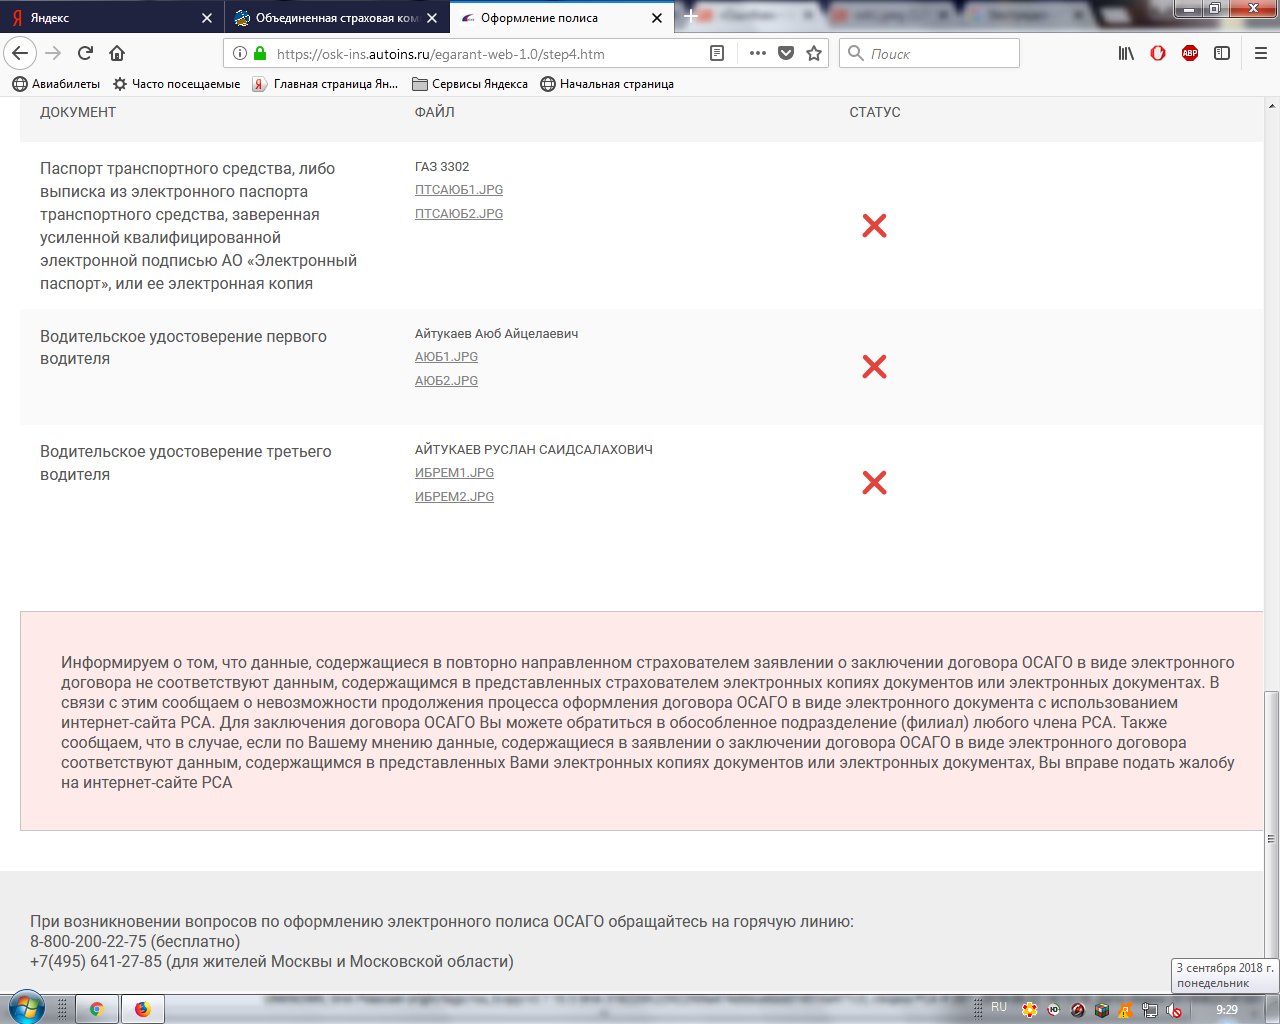1280x1024 pixels.
Task: Reload the current page
Action: pos(85,53)
